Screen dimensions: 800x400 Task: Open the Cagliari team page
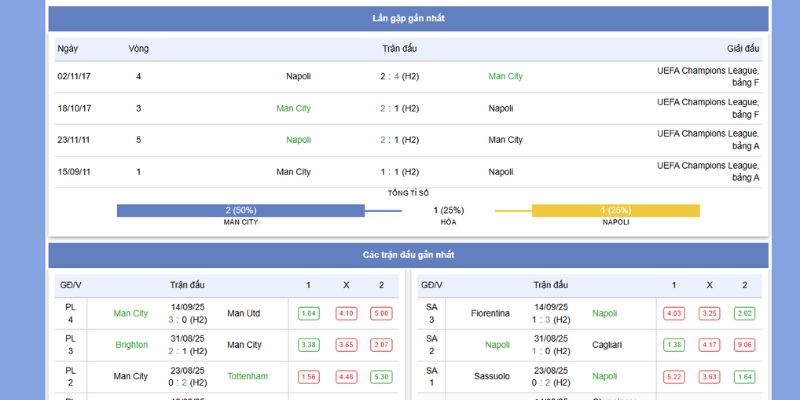(607, 345)
